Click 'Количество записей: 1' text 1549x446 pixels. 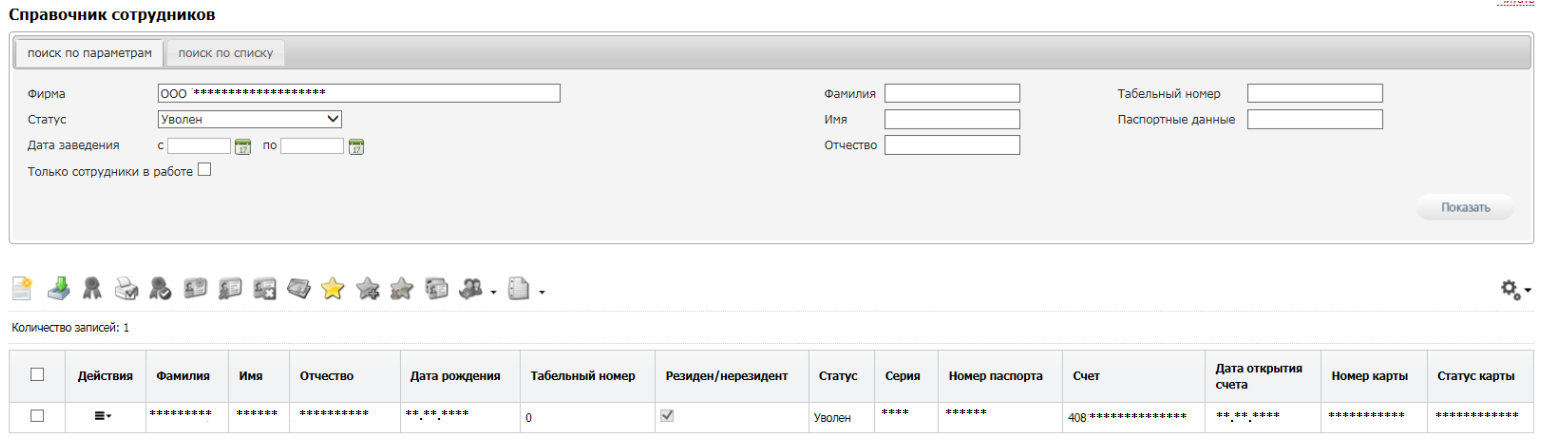71,327
